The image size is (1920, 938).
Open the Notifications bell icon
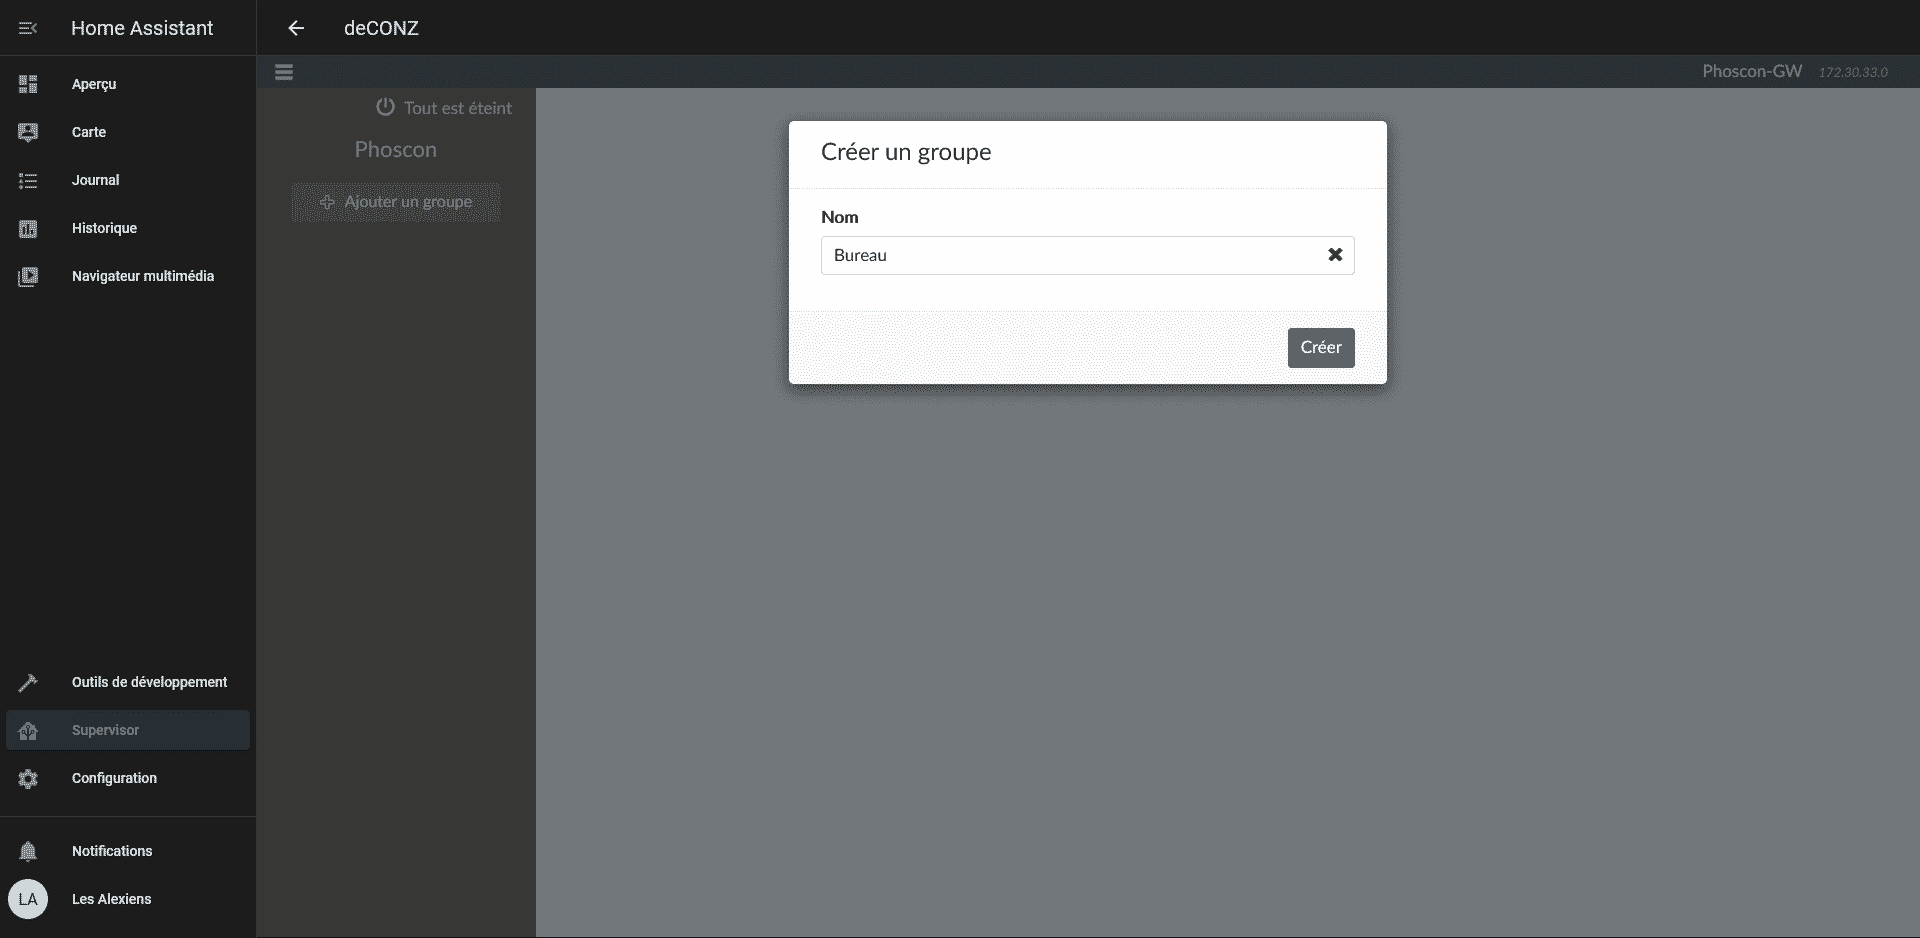tap(28, 851)
